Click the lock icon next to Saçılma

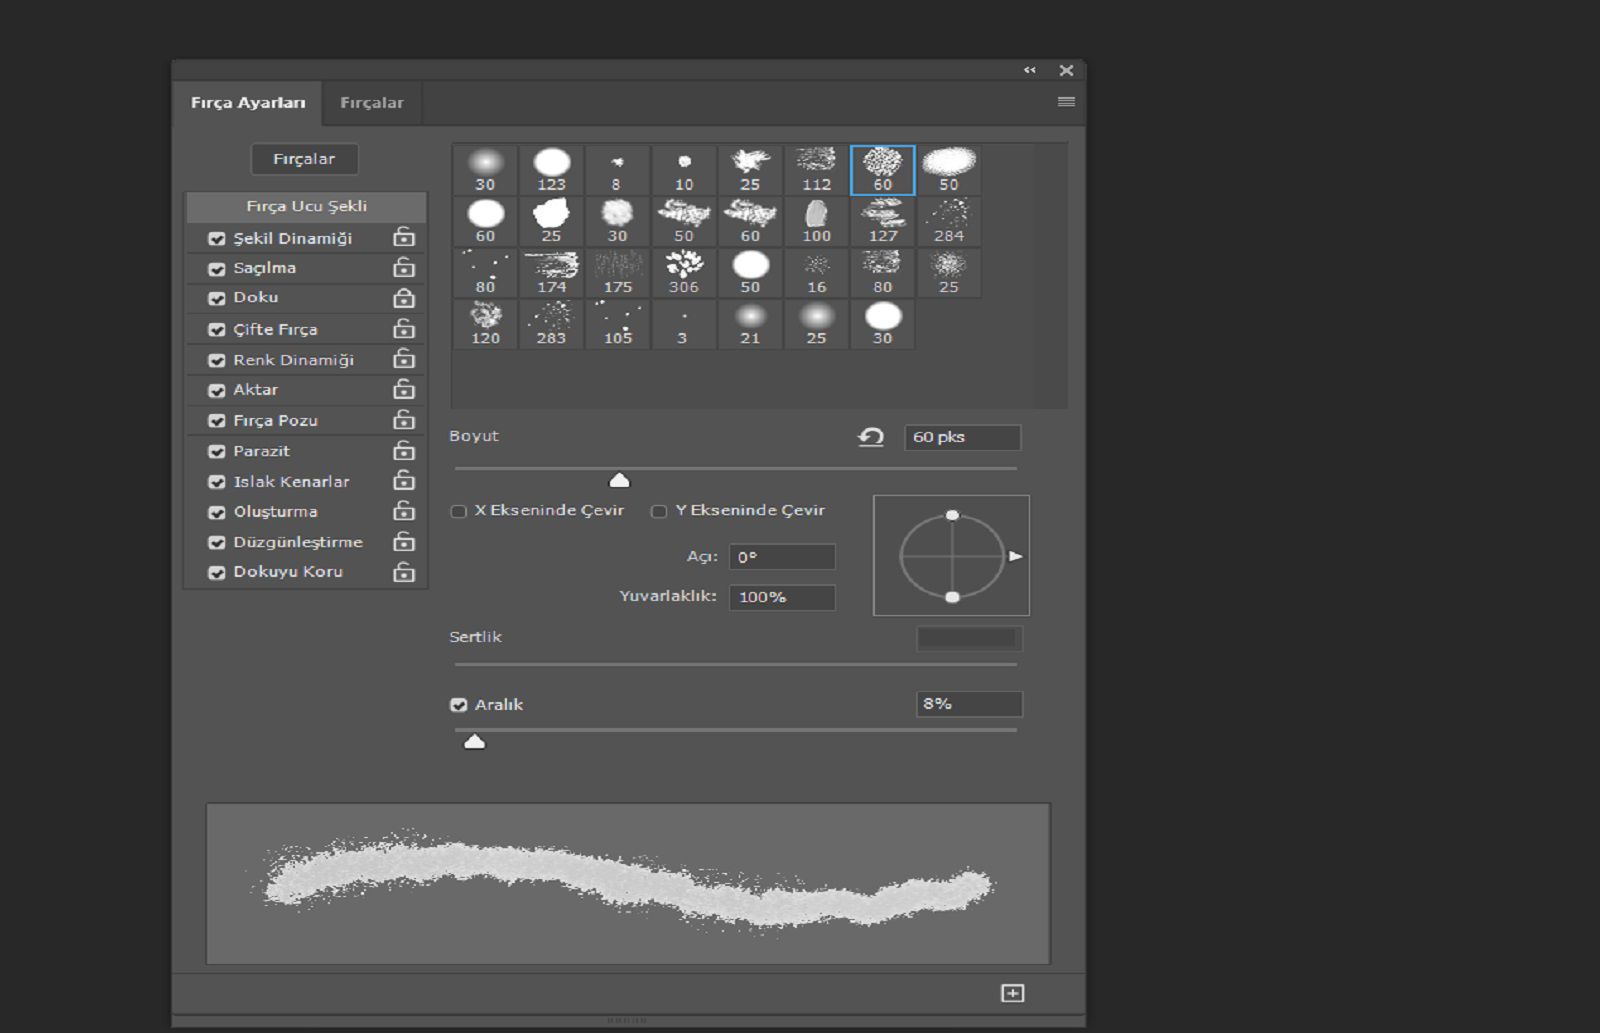[x=404, y=268]
